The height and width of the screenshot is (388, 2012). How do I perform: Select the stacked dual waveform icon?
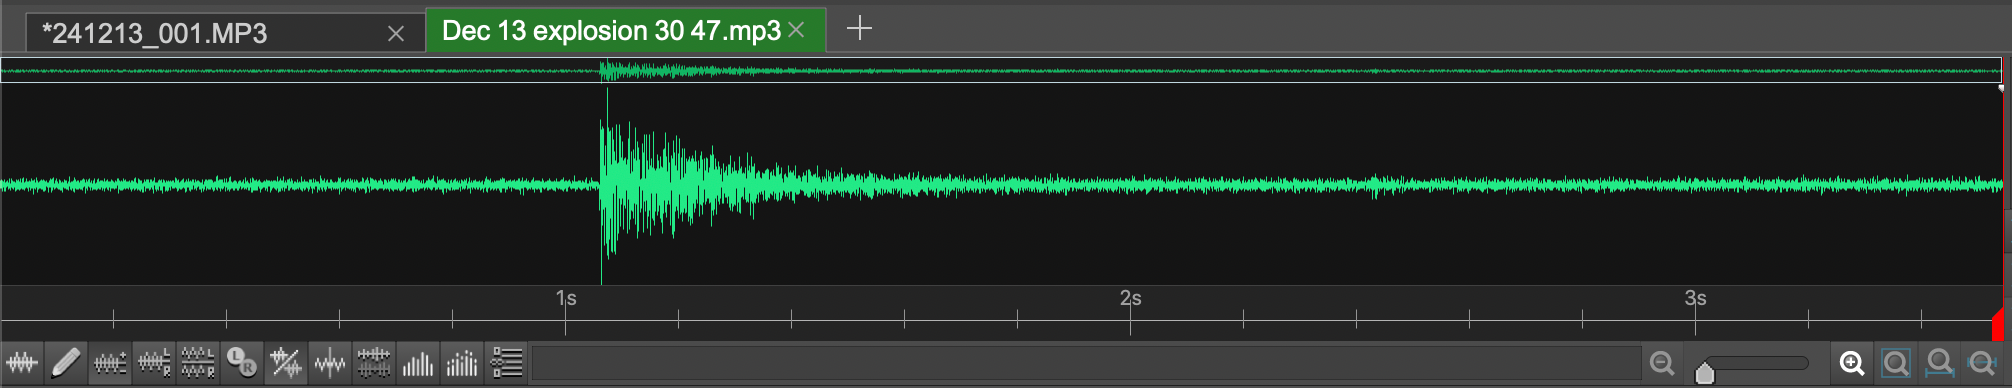click(x=373, y=363)
